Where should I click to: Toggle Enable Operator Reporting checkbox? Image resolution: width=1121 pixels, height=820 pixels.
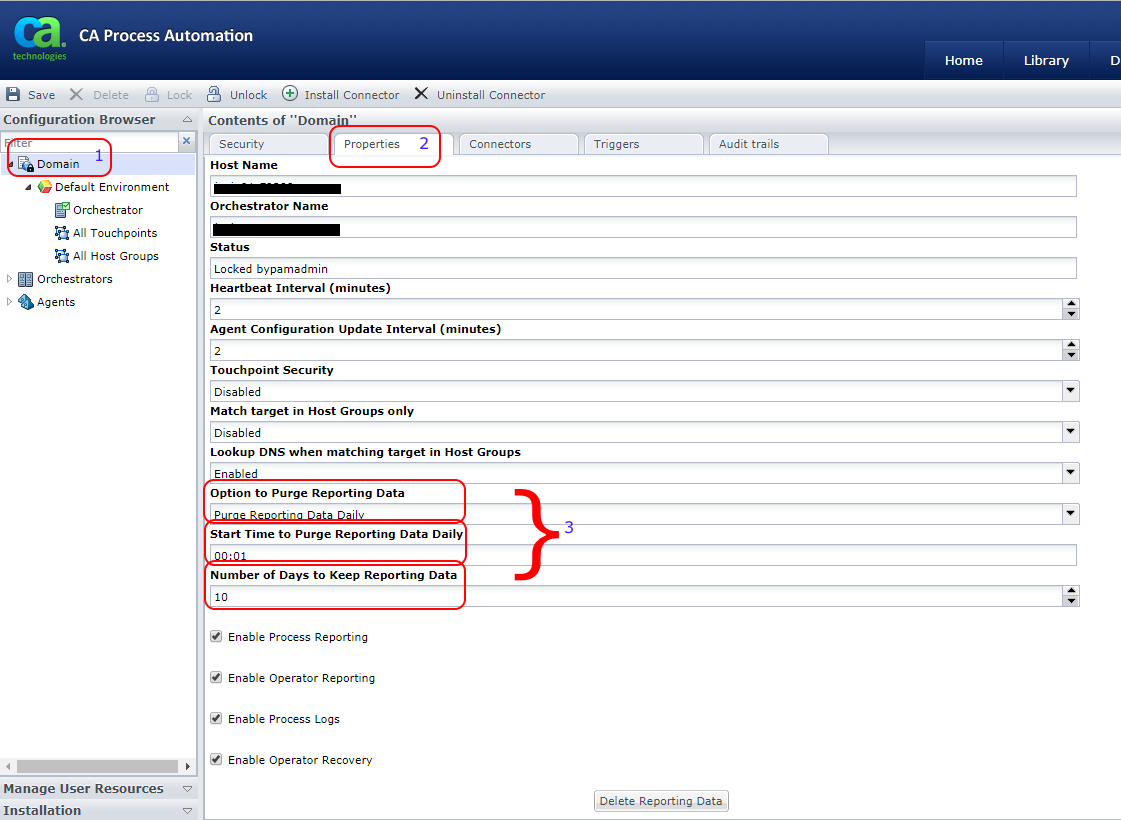(216, 677)
